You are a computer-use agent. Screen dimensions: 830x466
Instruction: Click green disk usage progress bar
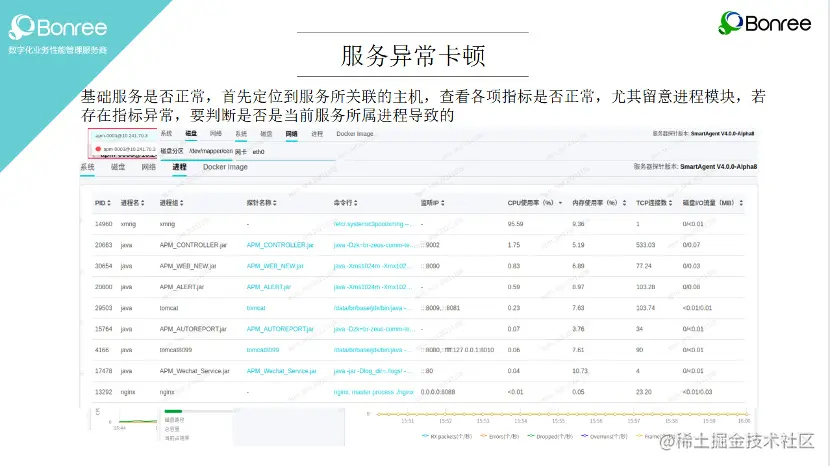click(173, 411)
